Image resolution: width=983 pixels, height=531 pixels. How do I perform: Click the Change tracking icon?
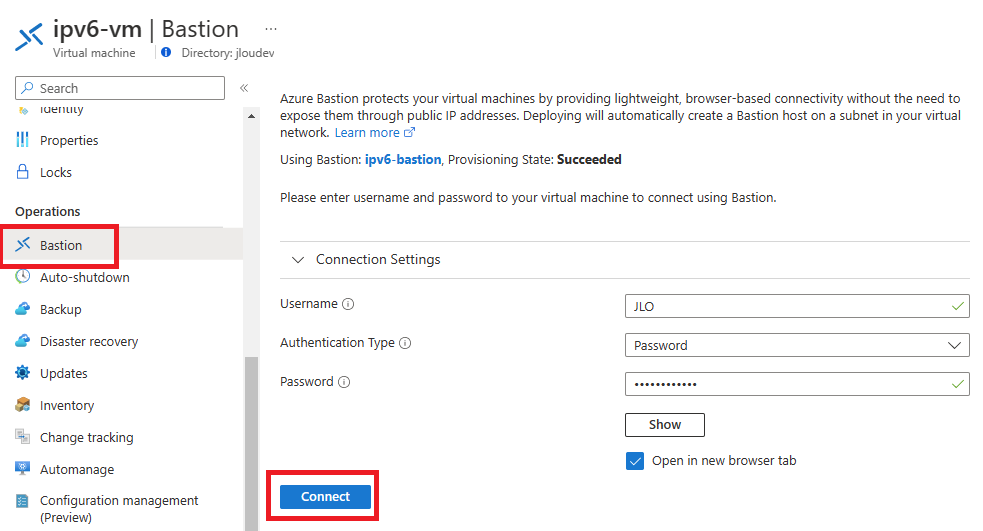click(23, 436)
